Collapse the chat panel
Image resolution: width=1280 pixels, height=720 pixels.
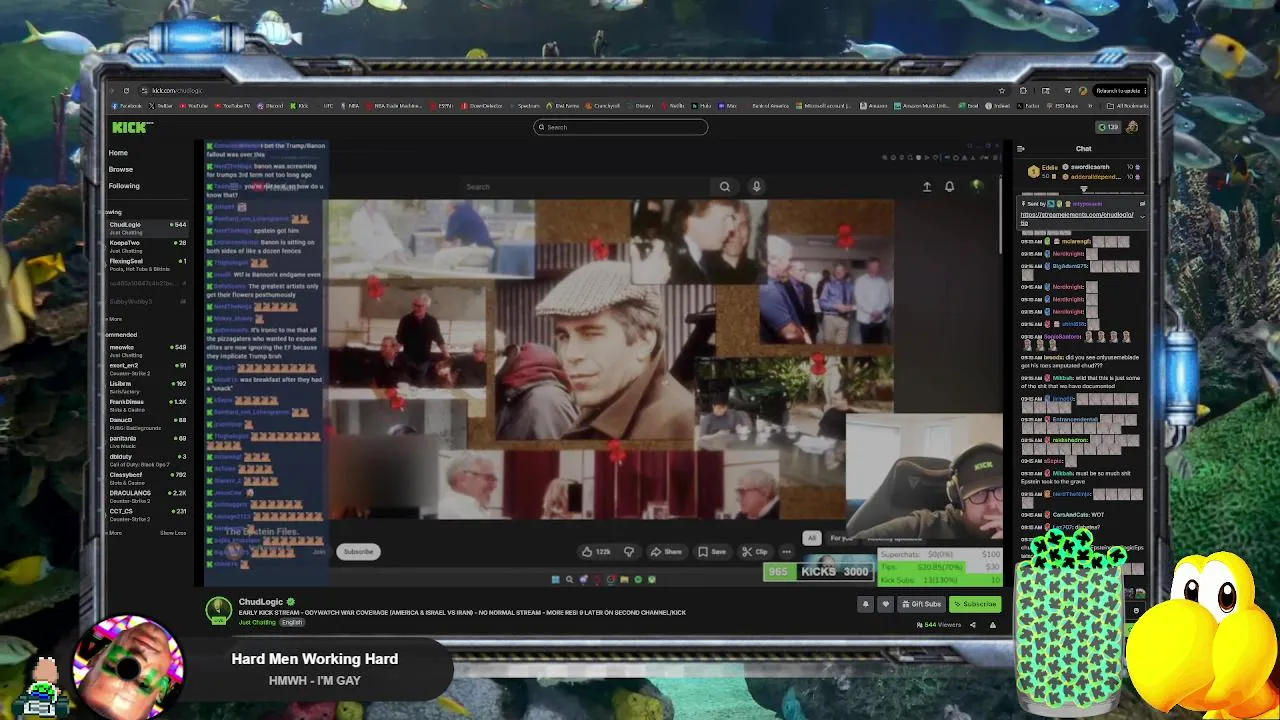point(1020,149)
